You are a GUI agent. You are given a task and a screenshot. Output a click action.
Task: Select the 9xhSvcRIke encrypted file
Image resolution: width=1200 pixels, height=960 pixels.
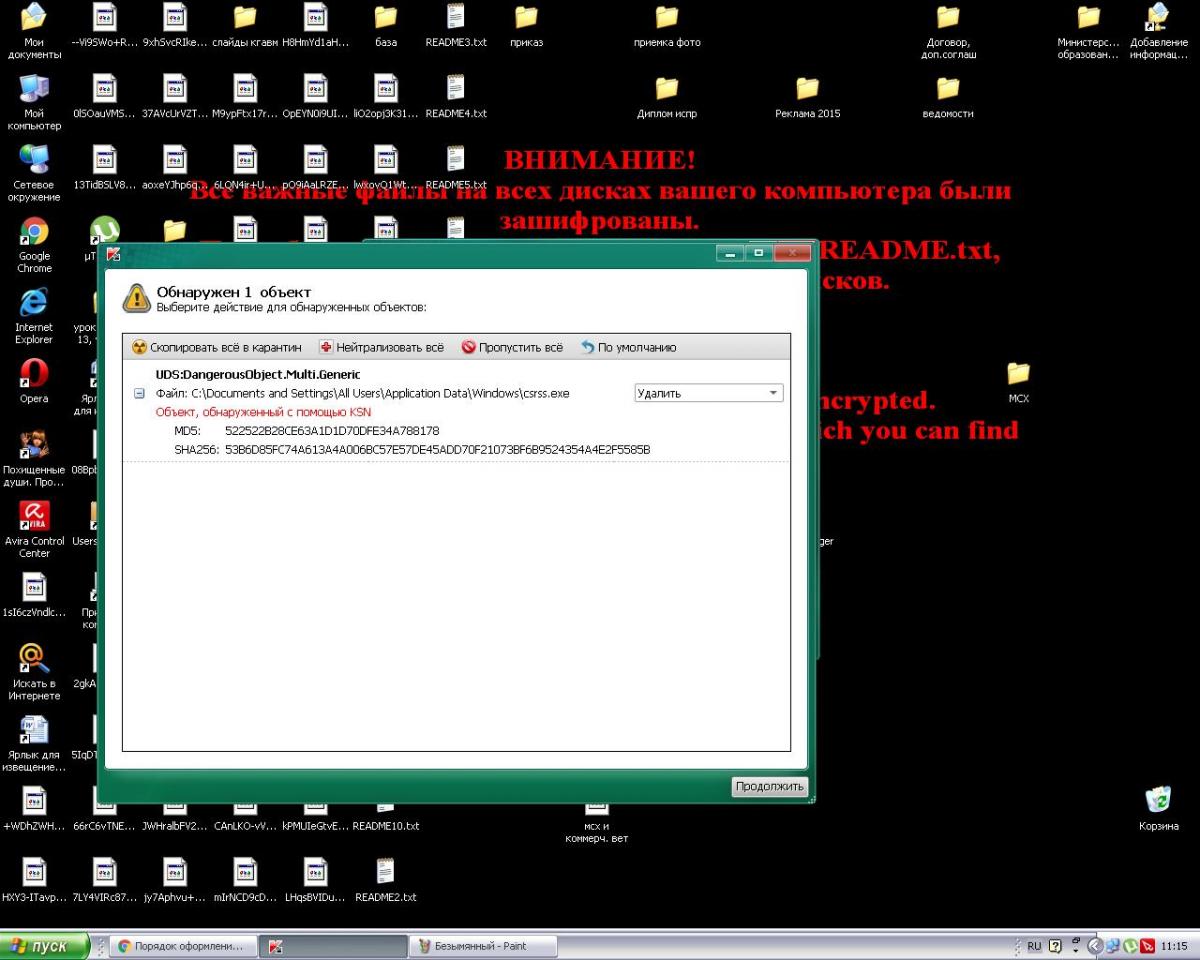pos(175,24)
